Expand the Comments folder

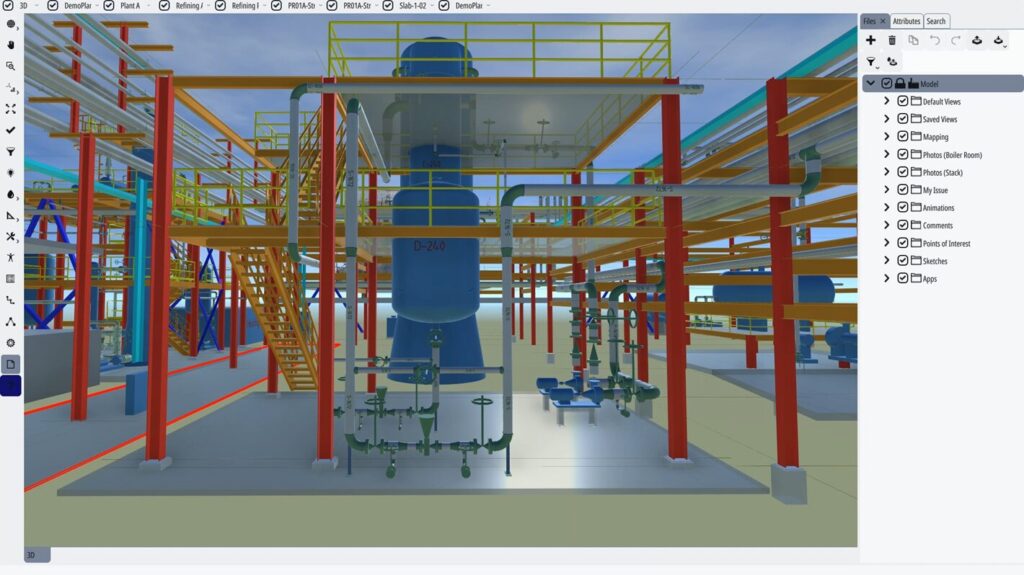[887, 225]
